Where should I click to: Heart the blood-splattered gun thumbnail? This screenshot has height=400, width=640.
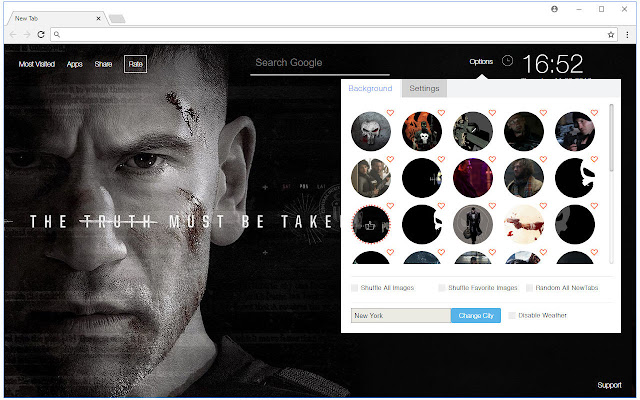(x=543, y=206)
